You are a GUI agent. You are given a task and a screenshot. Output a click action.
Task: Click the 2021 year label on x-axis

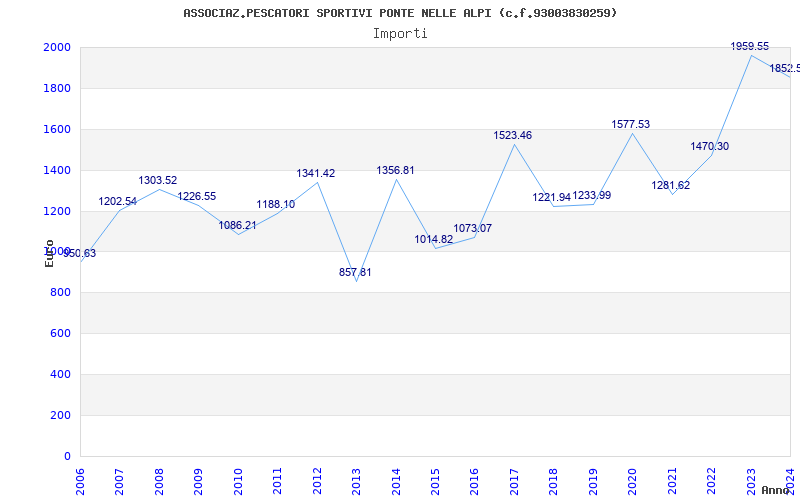(672, 482)
